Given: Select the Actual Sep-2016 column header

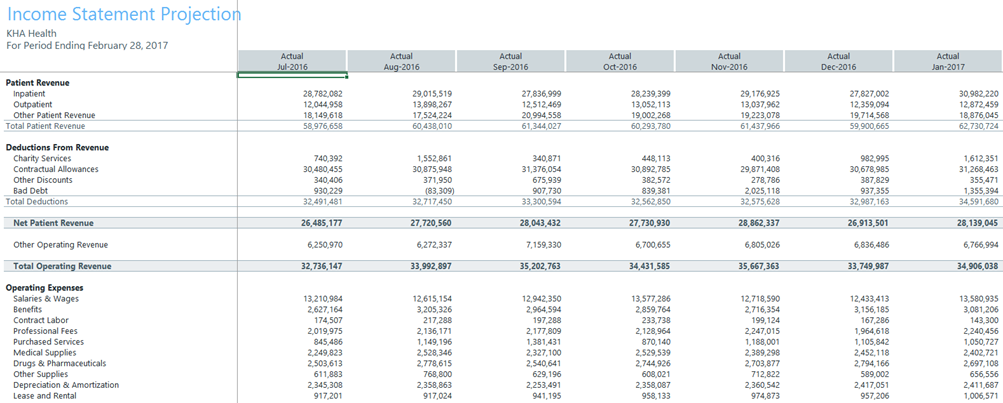Looking at the screenshot, I should tap(510, 61).
